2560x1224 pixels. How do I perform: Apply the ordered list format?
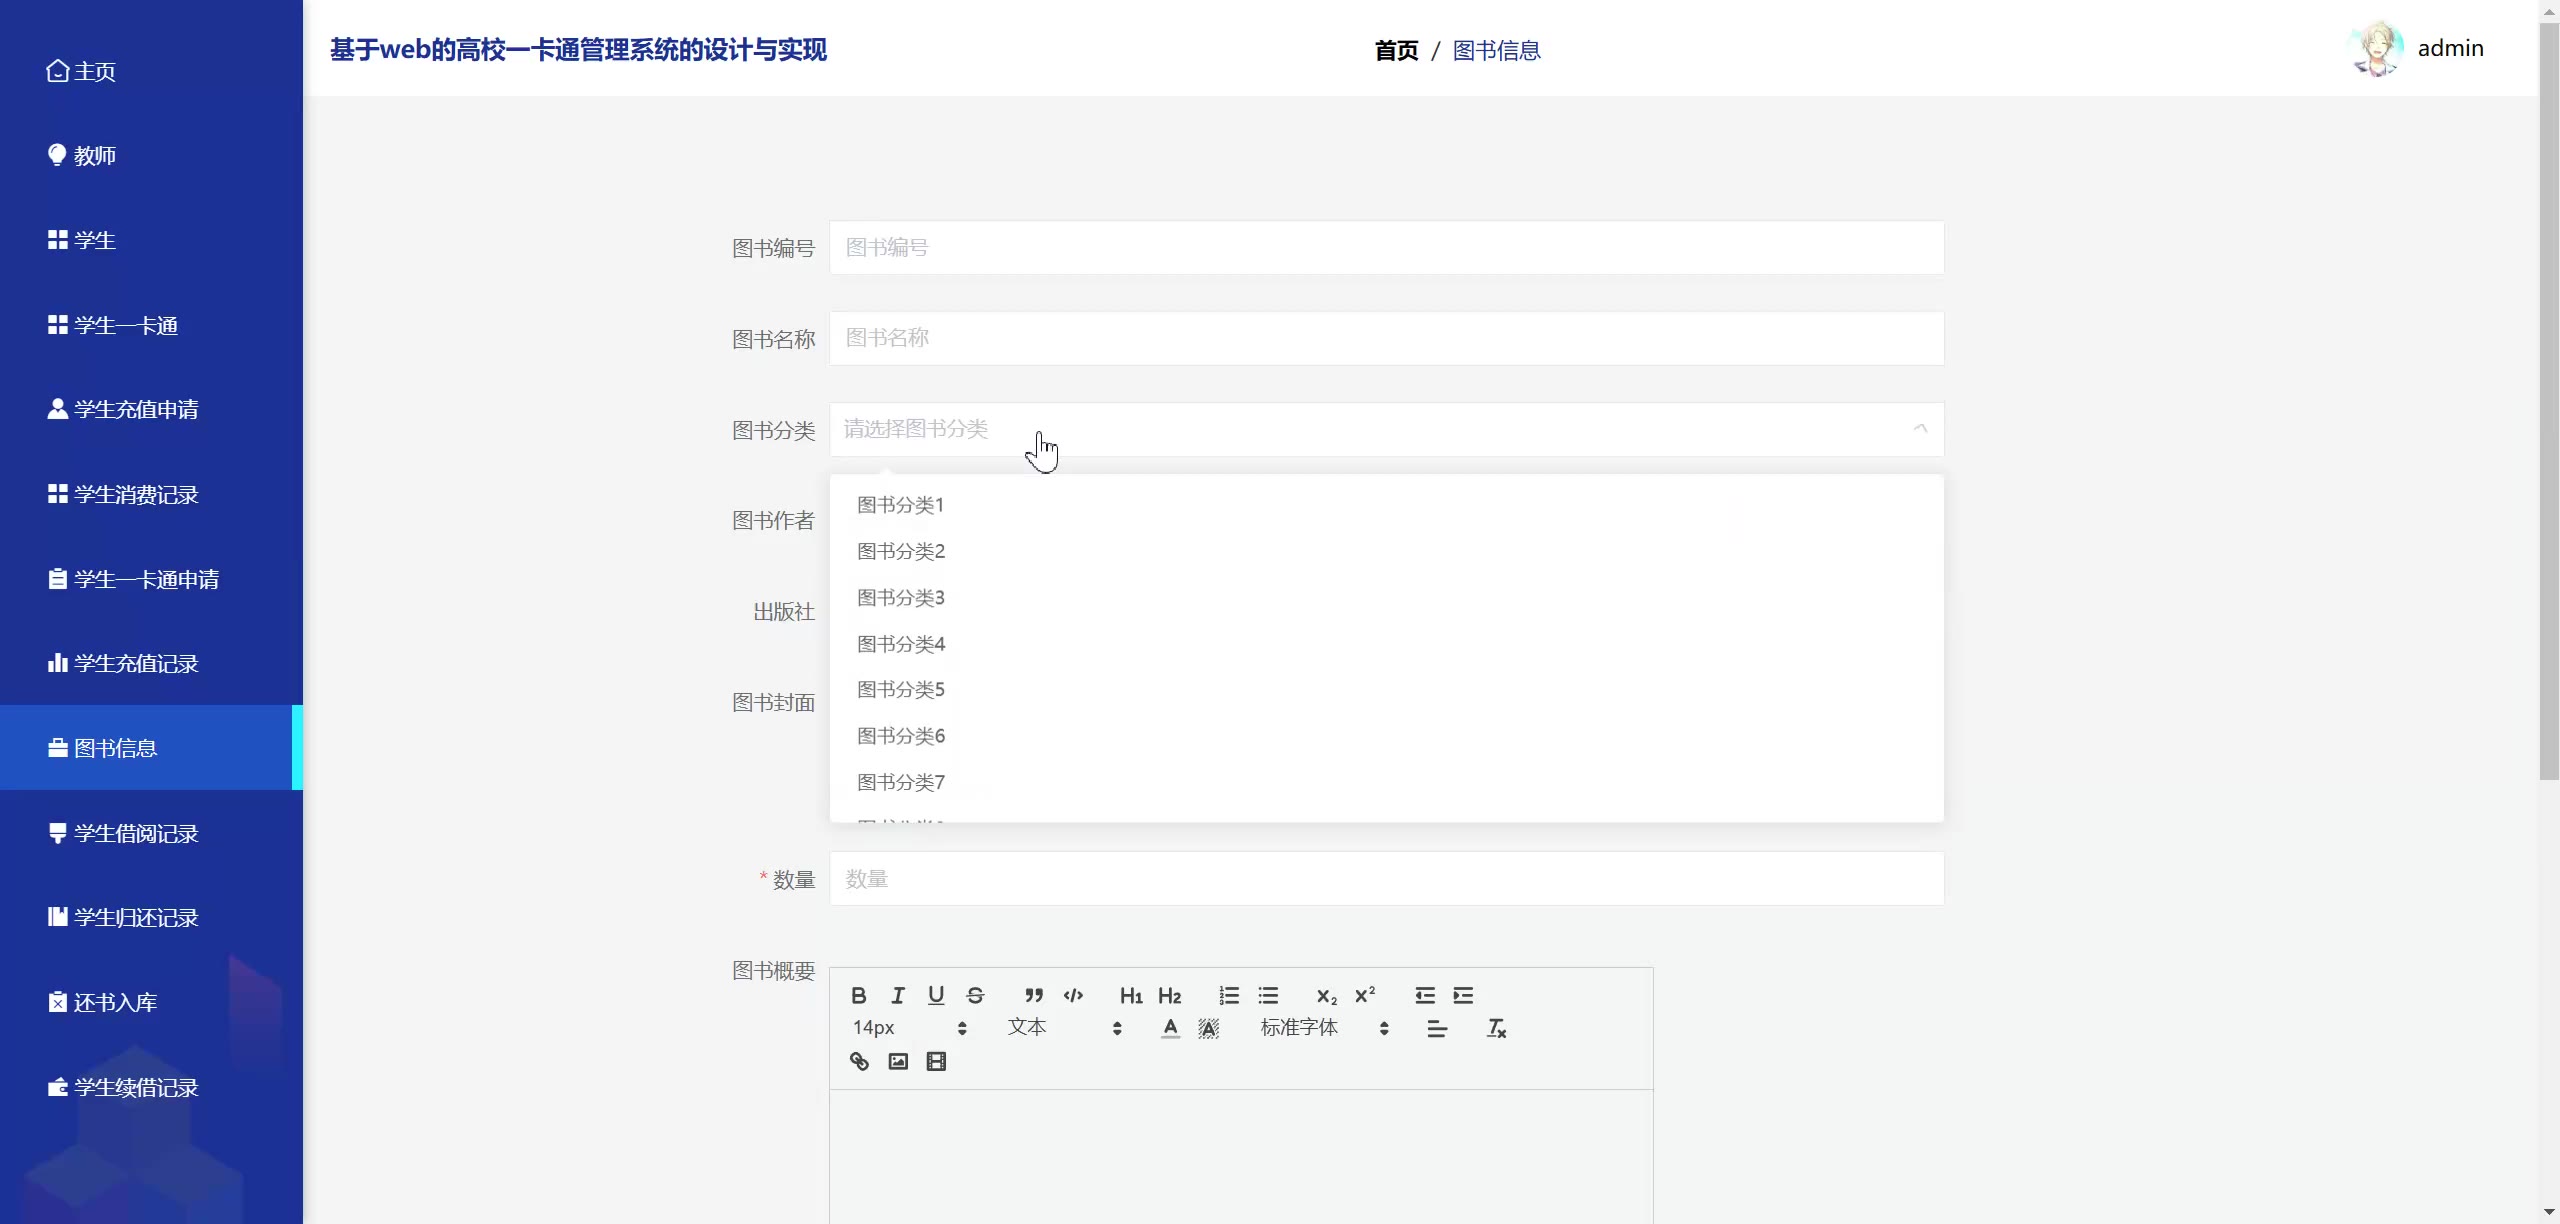pos(1229,995)
